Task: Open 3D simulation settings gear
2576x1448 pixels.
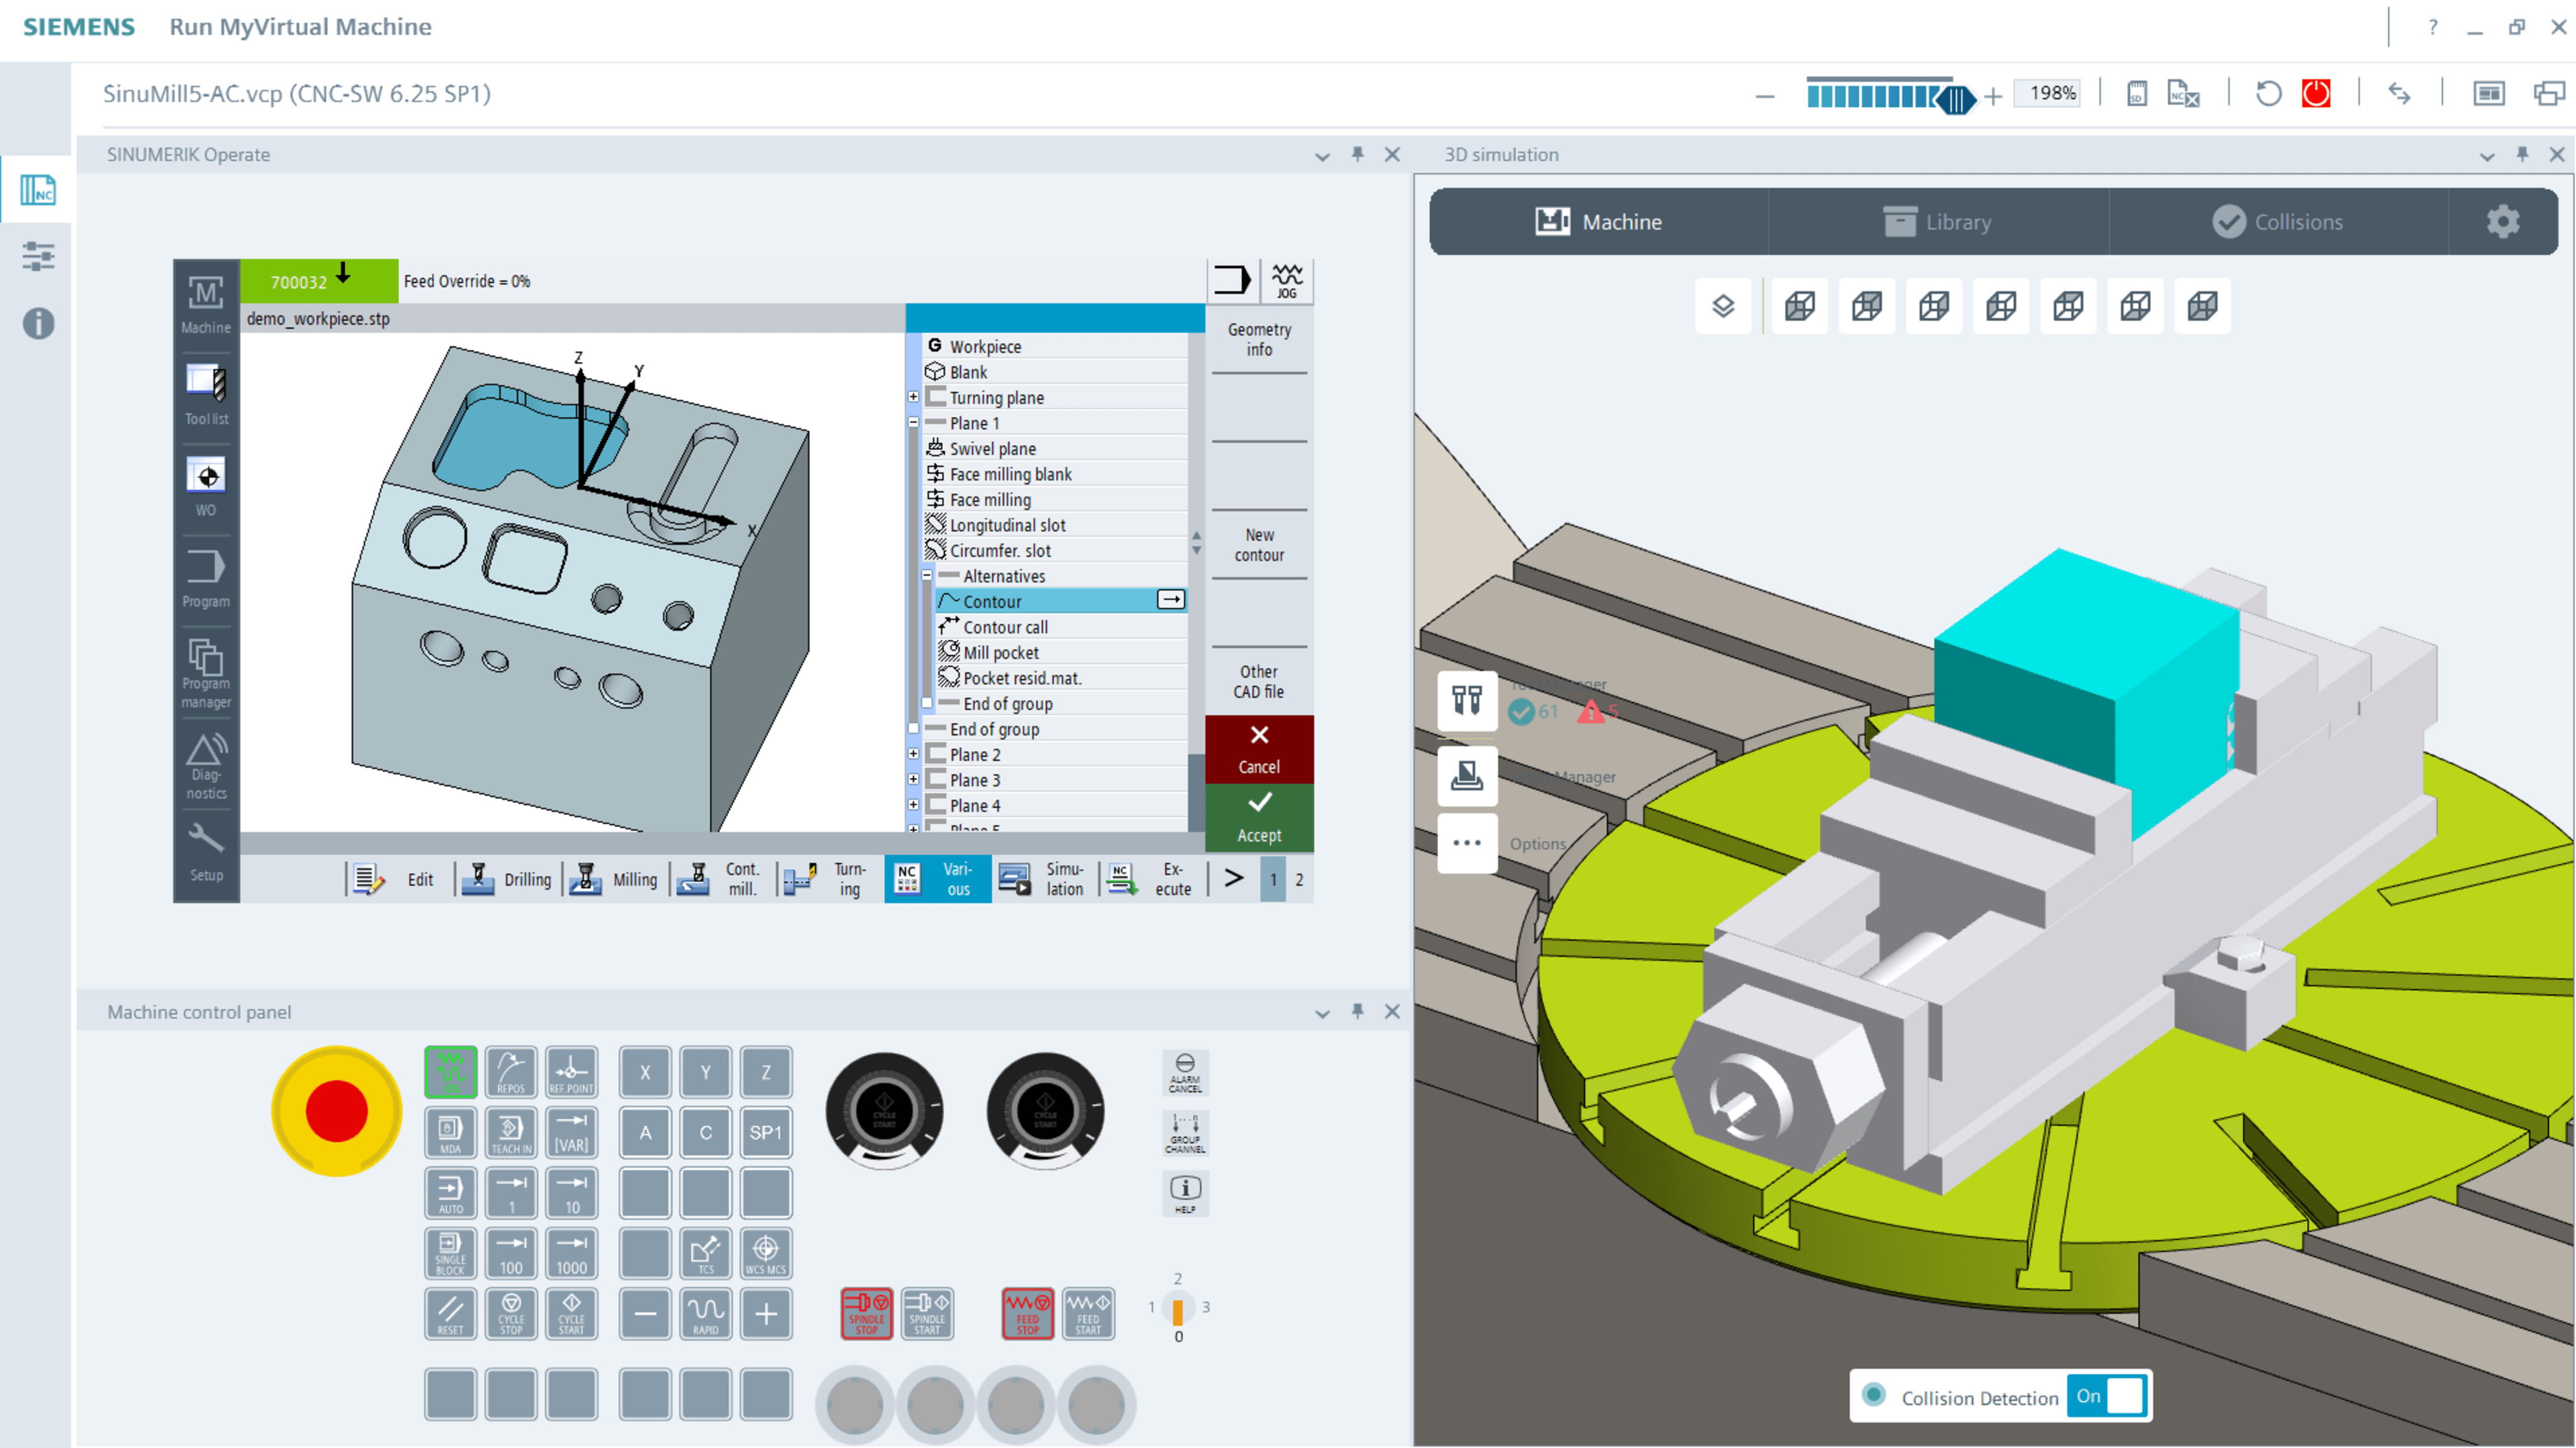Action: [x=2503, y=221]
